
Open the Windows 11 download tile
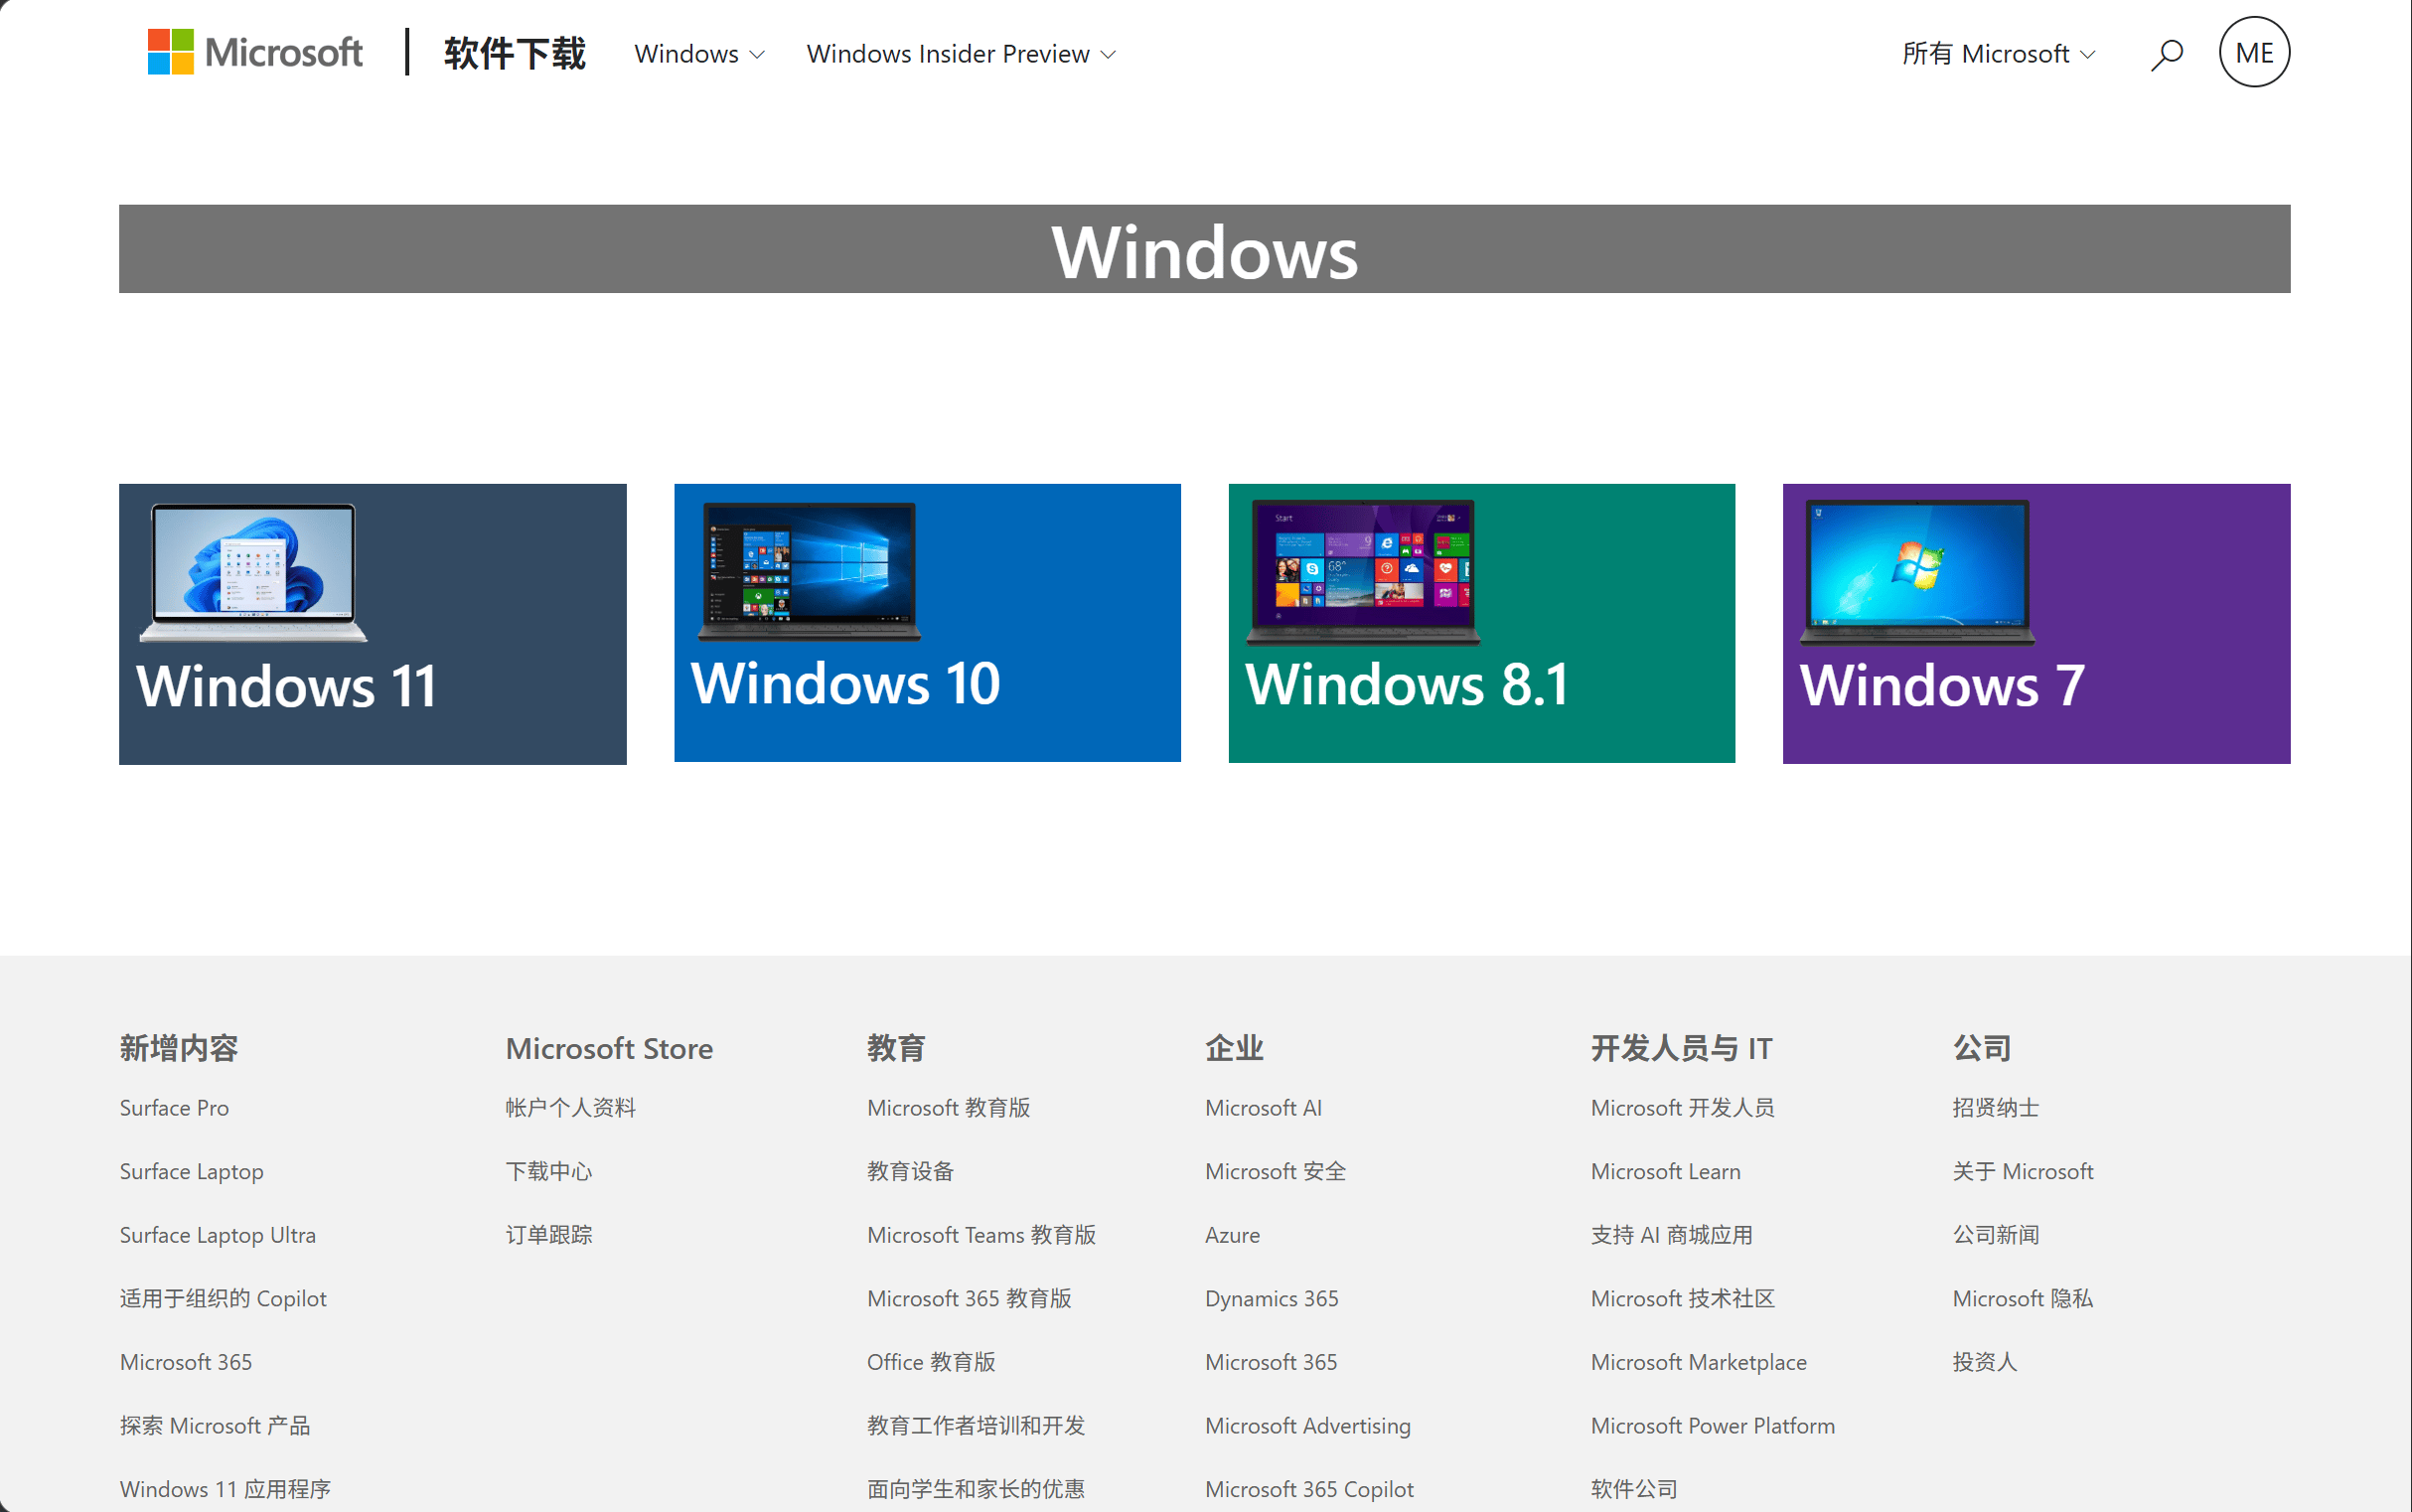pos(373,624)
